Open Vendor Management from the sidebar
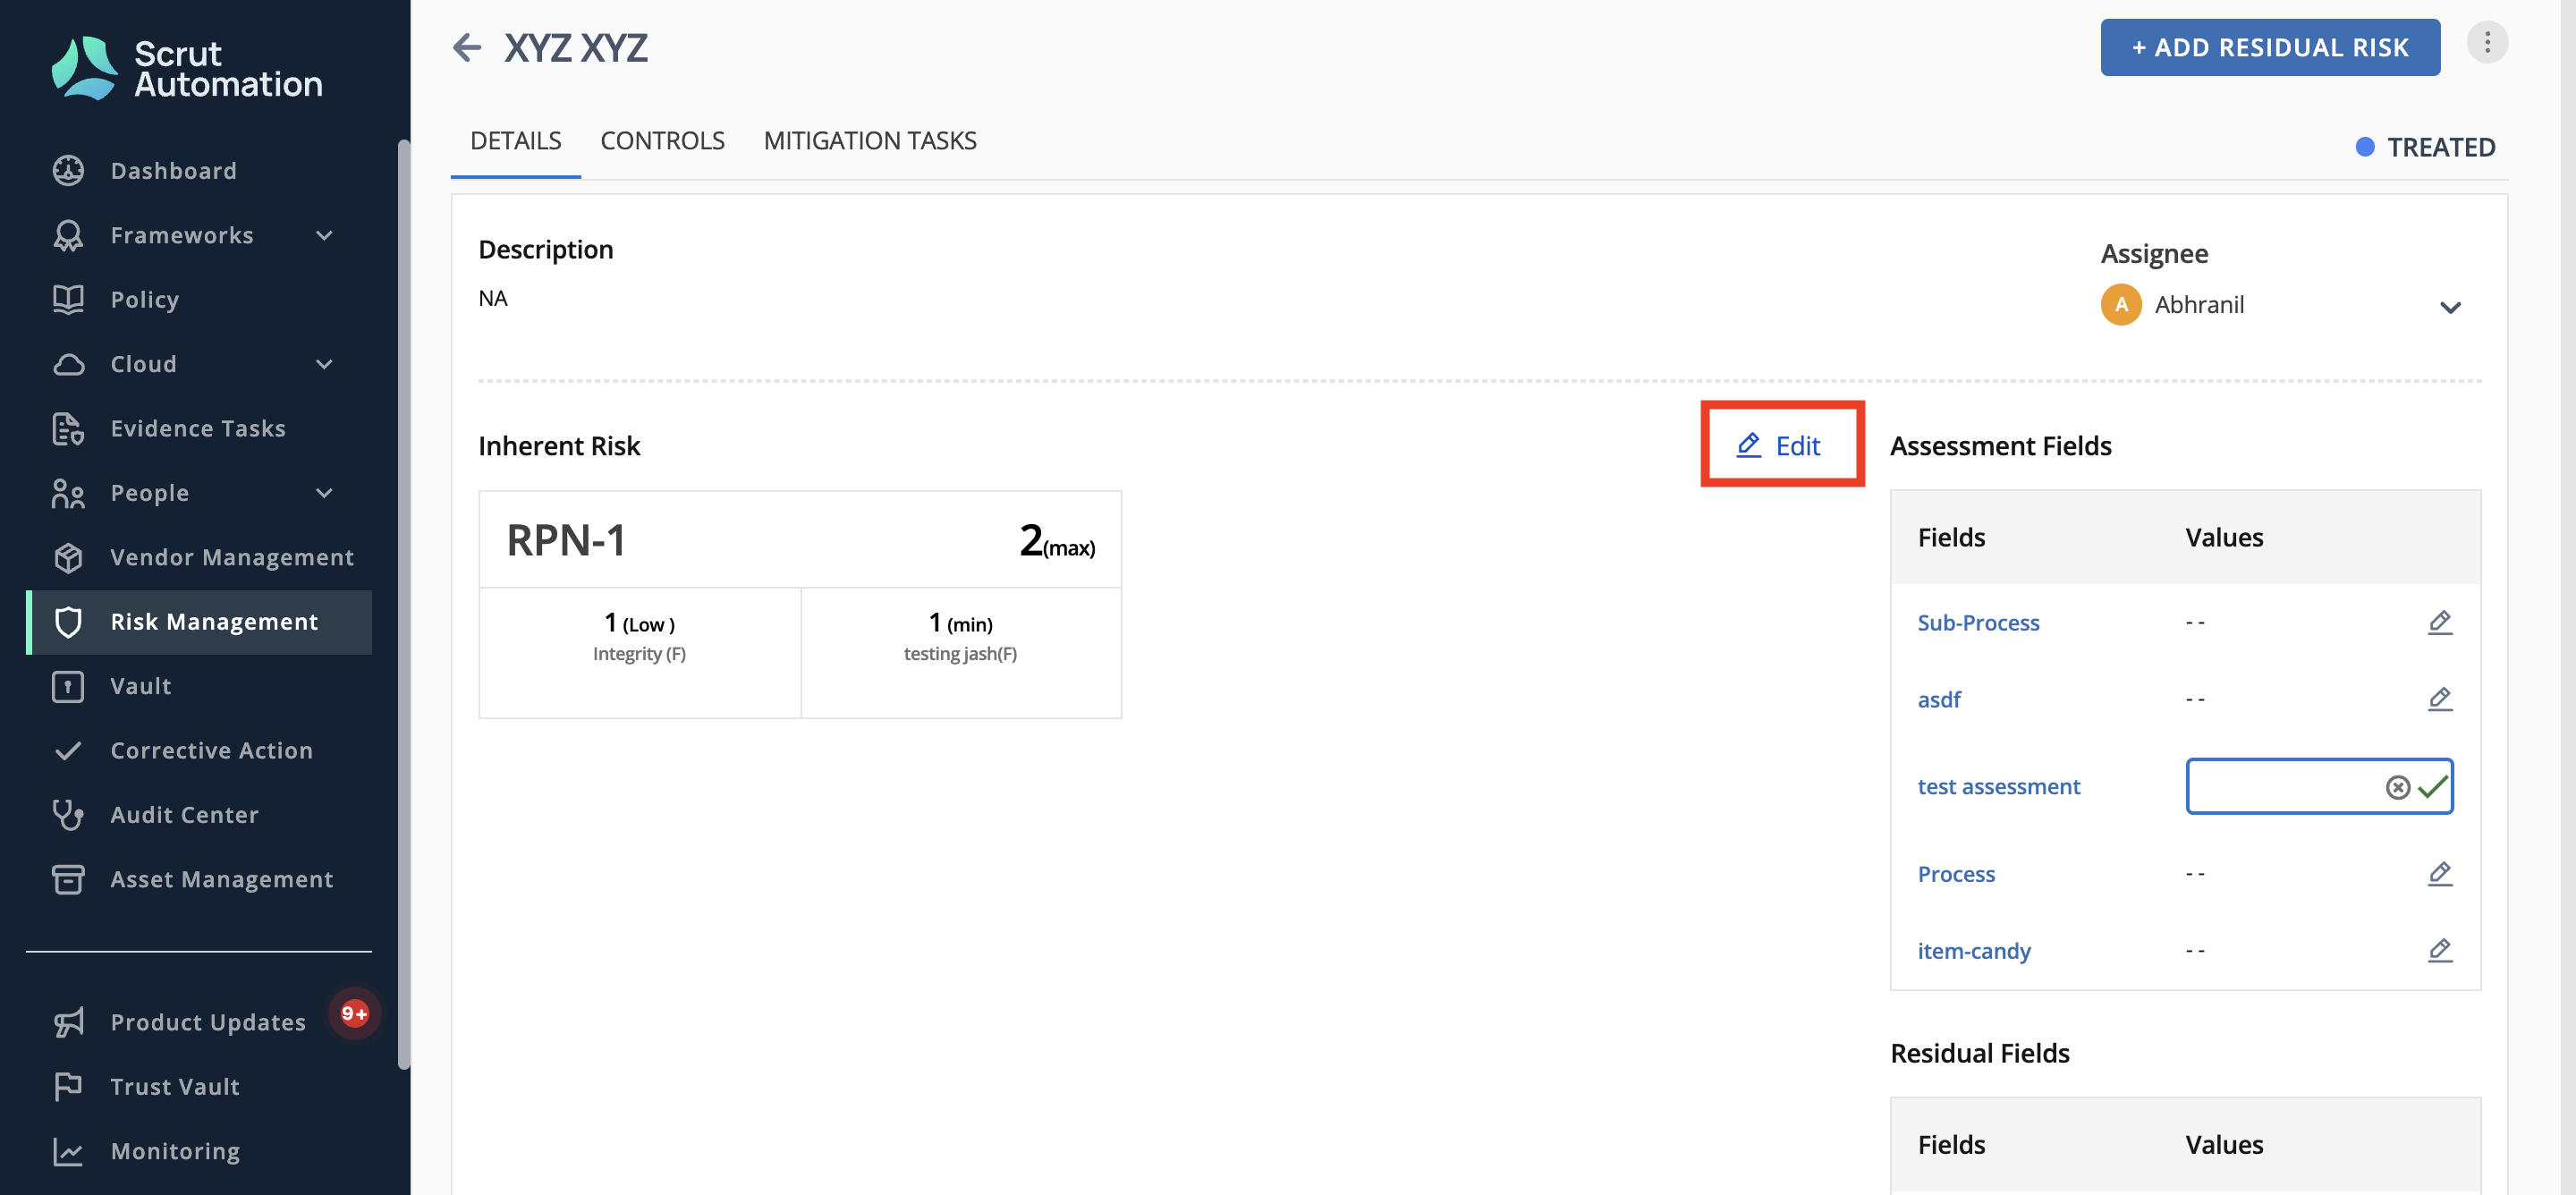 click(200, 557)
